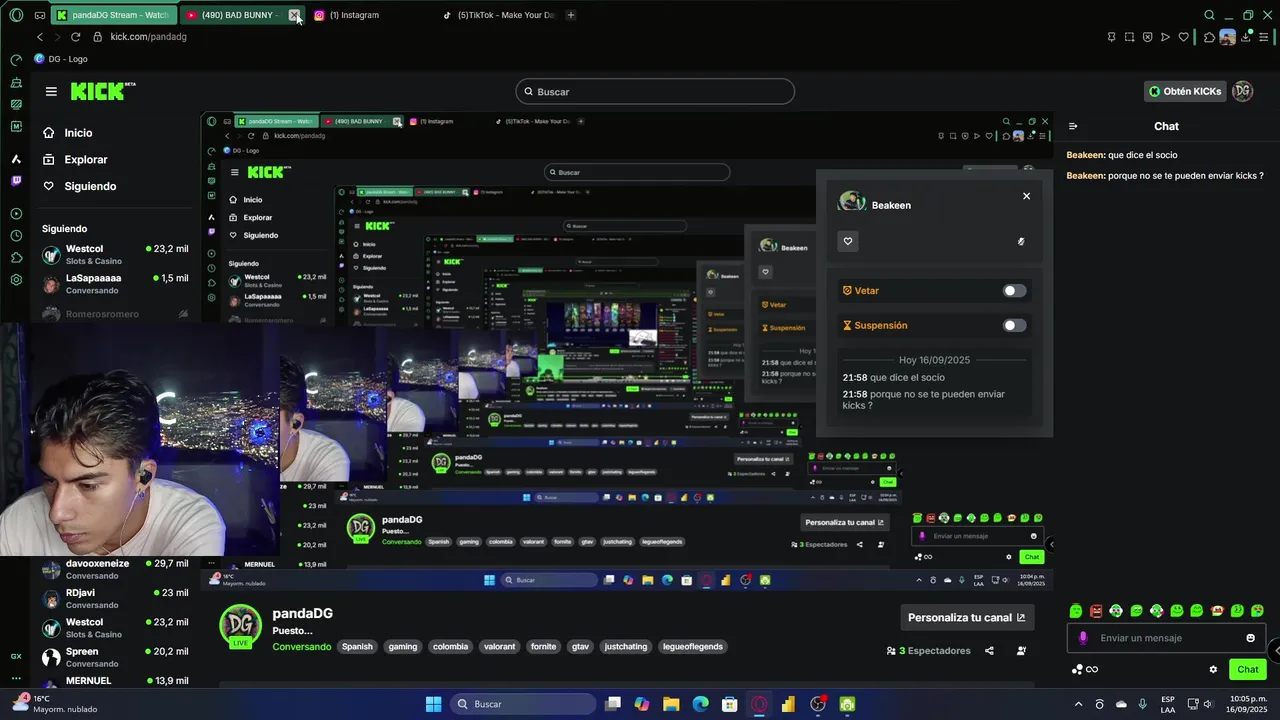Open Microsoft Edge from the taskbar
1280x720 pixels.
[x=700, y=704]
